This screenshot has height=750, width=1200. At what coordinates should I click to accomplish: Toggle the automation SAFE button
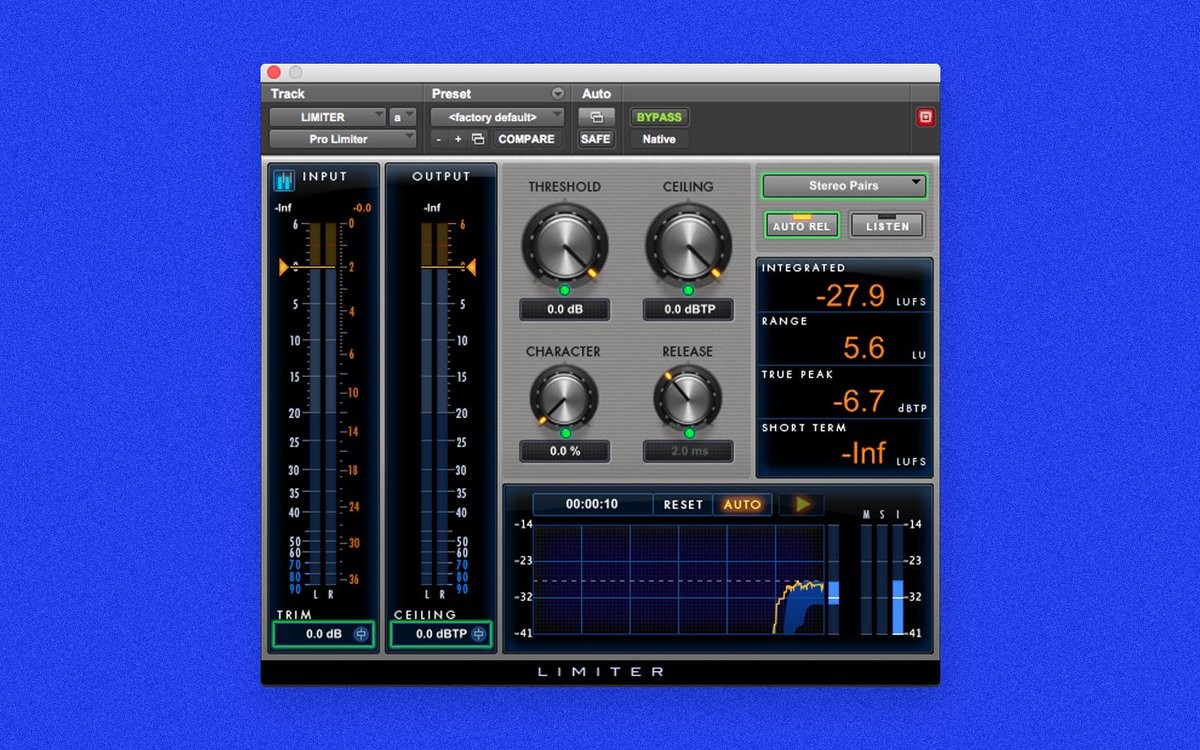[596, 139]
